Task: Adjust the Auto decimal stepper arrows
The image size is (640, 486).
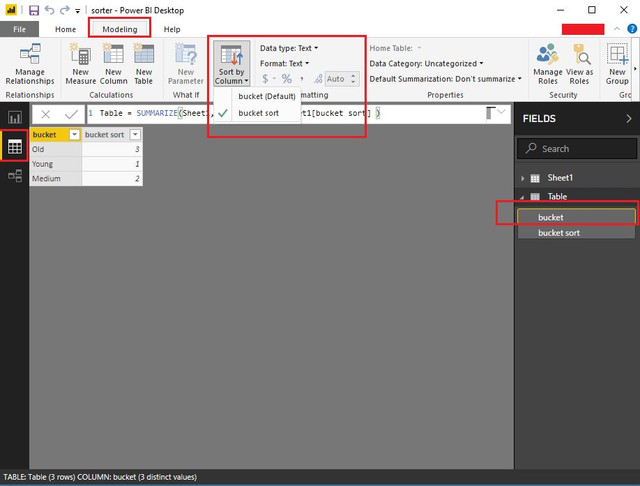Action: pos(353,79)
